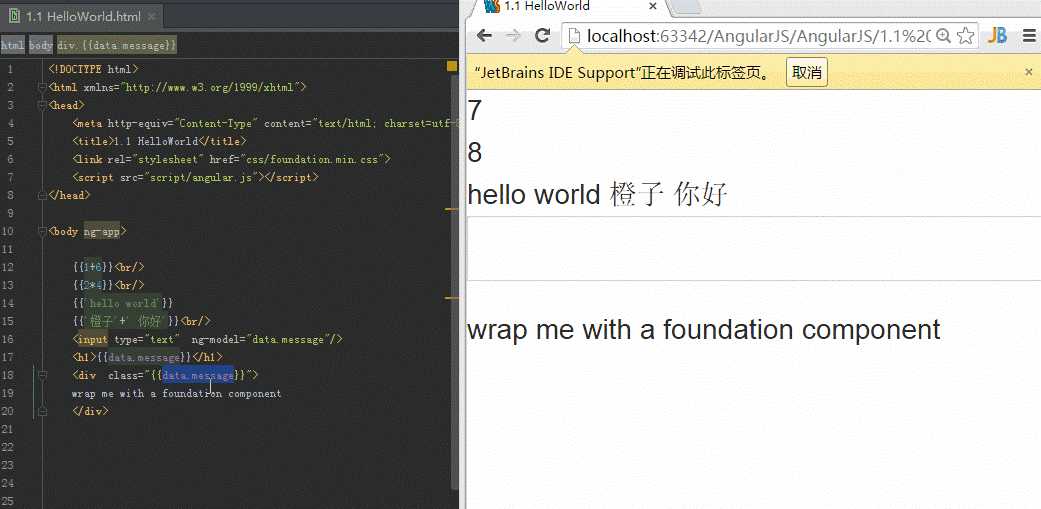Select the 1.1 HelloWorld.html editor tab
1041x509 pixels.
pyautogui.click(x=82, y=17)
